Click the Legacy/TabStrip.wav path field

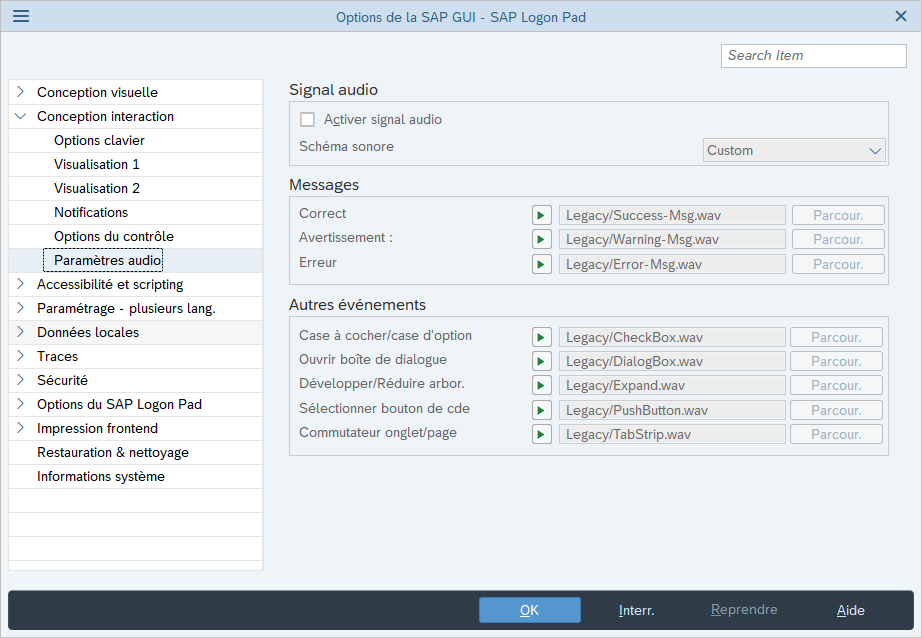(672, 434)
